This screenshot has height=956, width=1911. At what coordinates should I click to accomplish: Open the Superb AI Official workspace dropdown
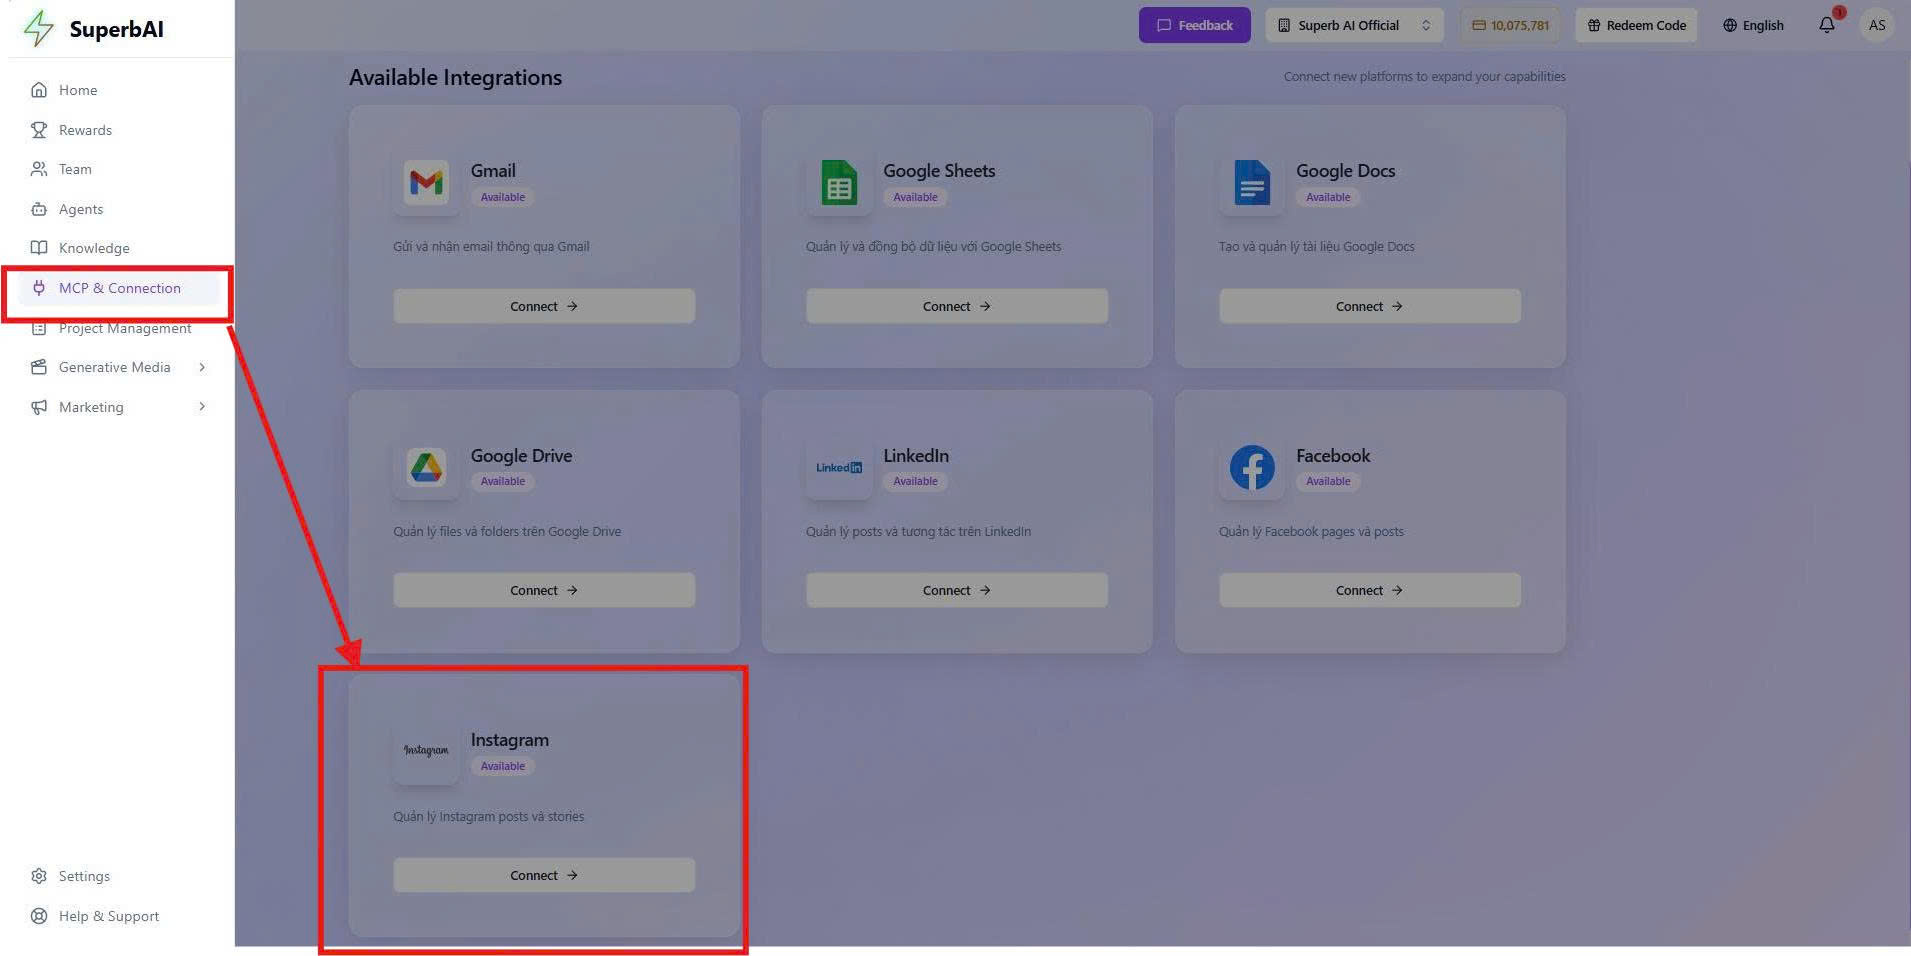pyautogui.click(x=1354, y=25)
